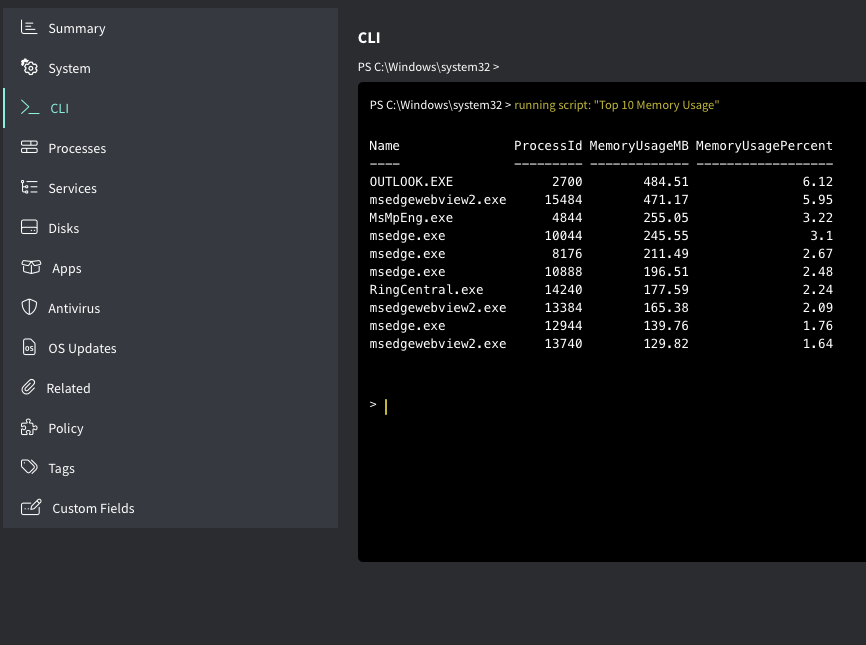Click the 1.64 memory percent value

818,344
